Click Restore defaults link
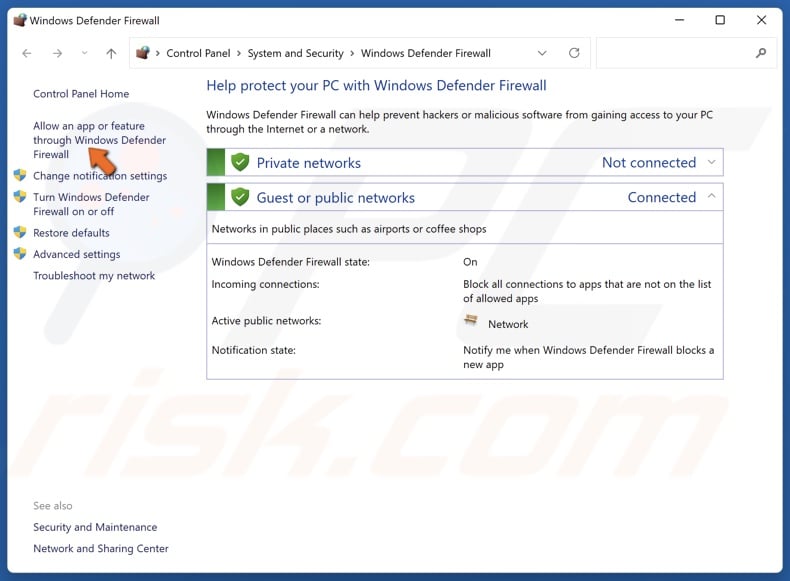Image resolution: width=790 pixels, height=581 pixels. tap(71, 233)
